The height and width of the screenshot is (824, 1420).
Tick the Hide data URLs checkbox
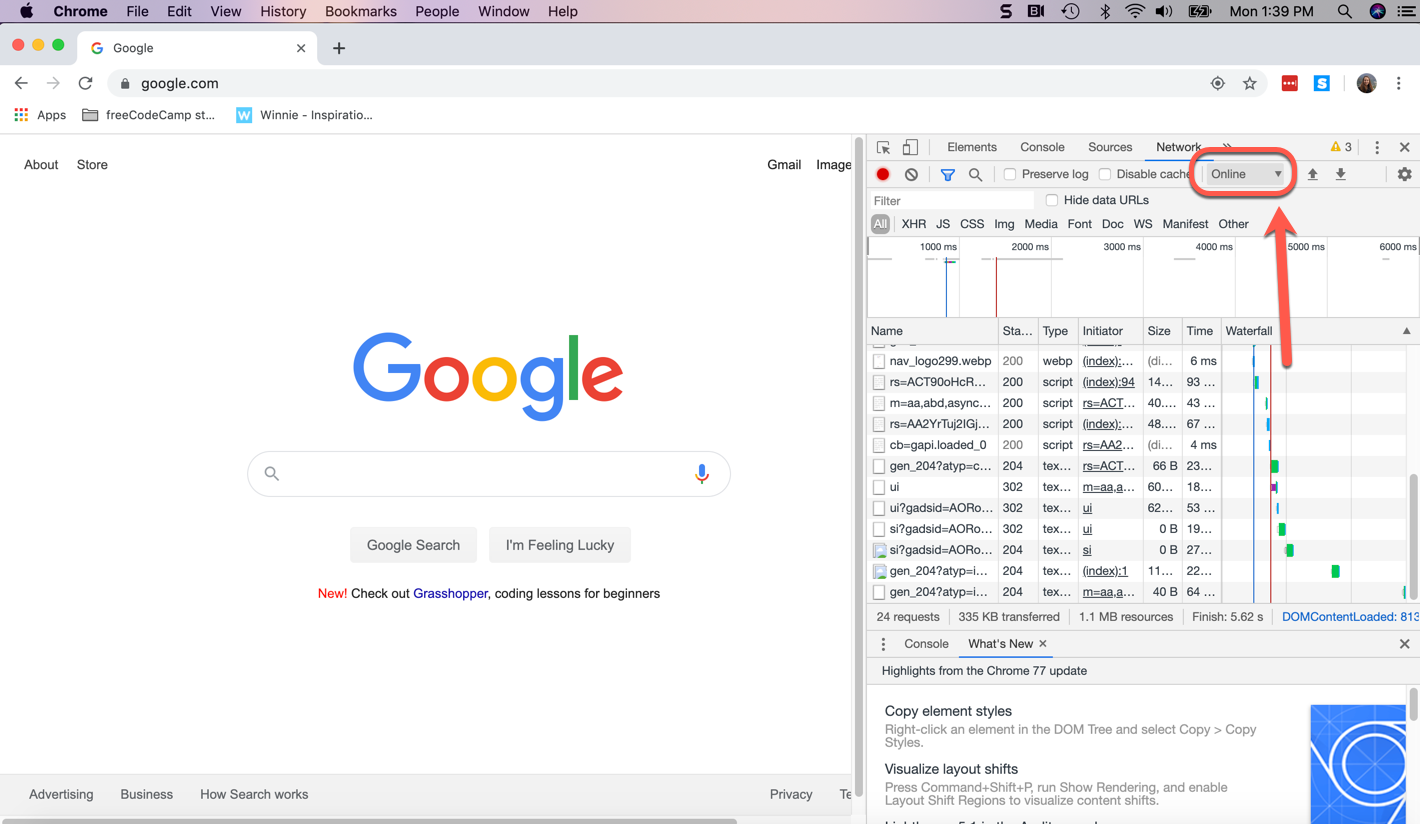[x=1052, y=200]
